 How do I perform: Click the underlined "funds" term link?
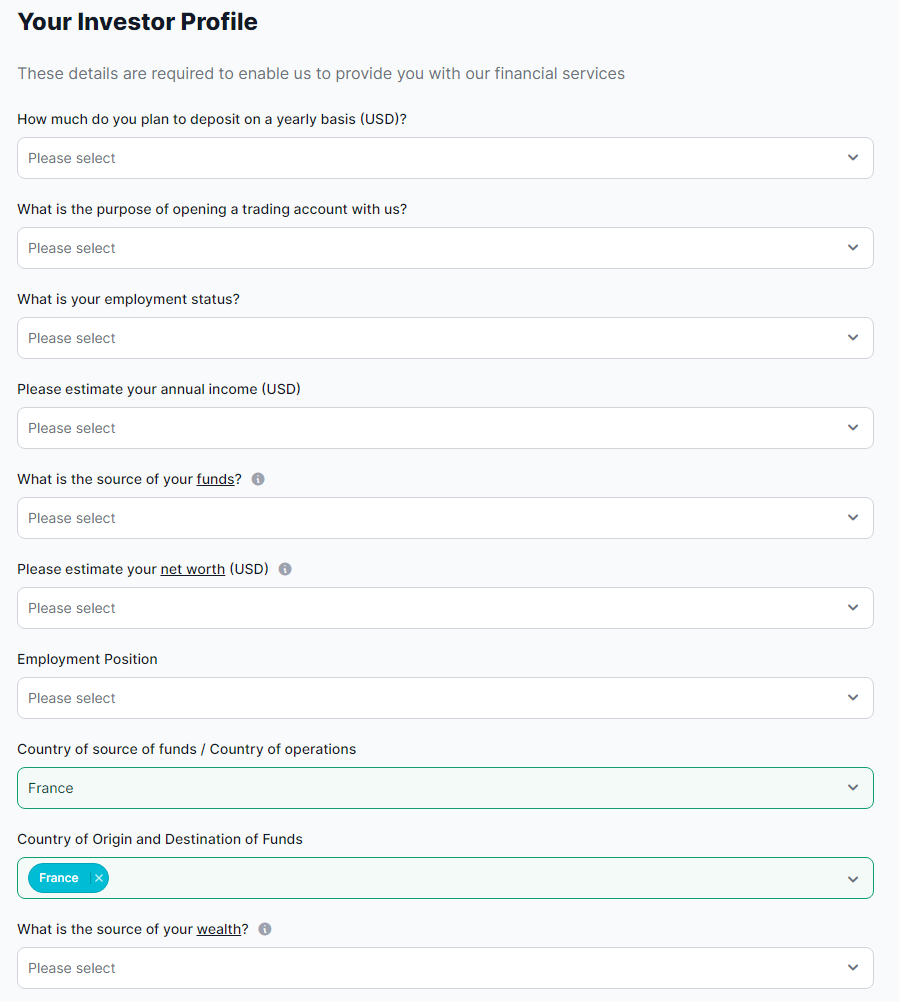(215, 479)
